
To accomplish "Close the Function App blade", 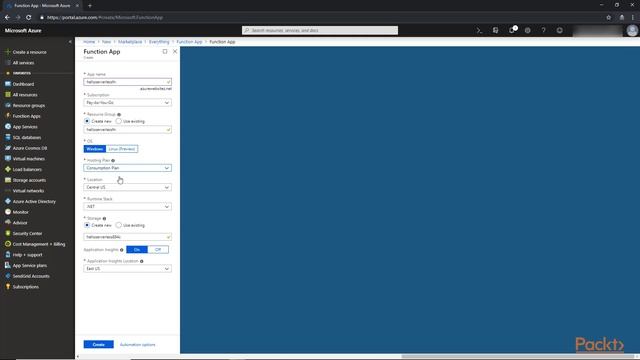I will pyautogui.click(x=175, y=51).
